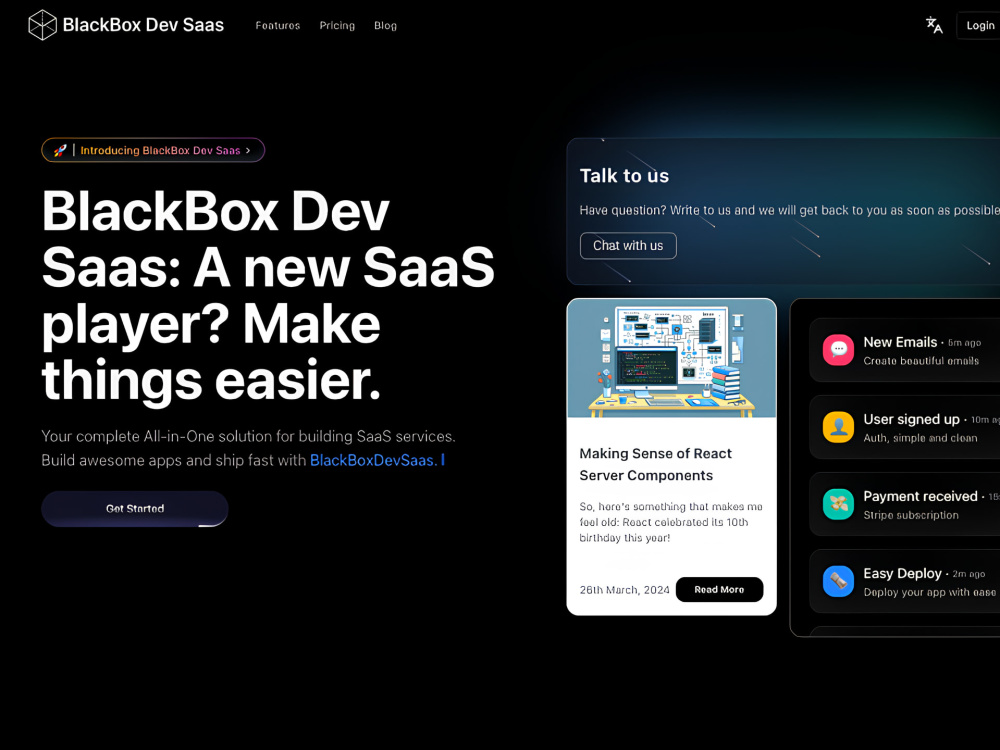Click the Create beautiful emails subtitle
This screenshot has width=1000, height=750.
coord(921,360)
